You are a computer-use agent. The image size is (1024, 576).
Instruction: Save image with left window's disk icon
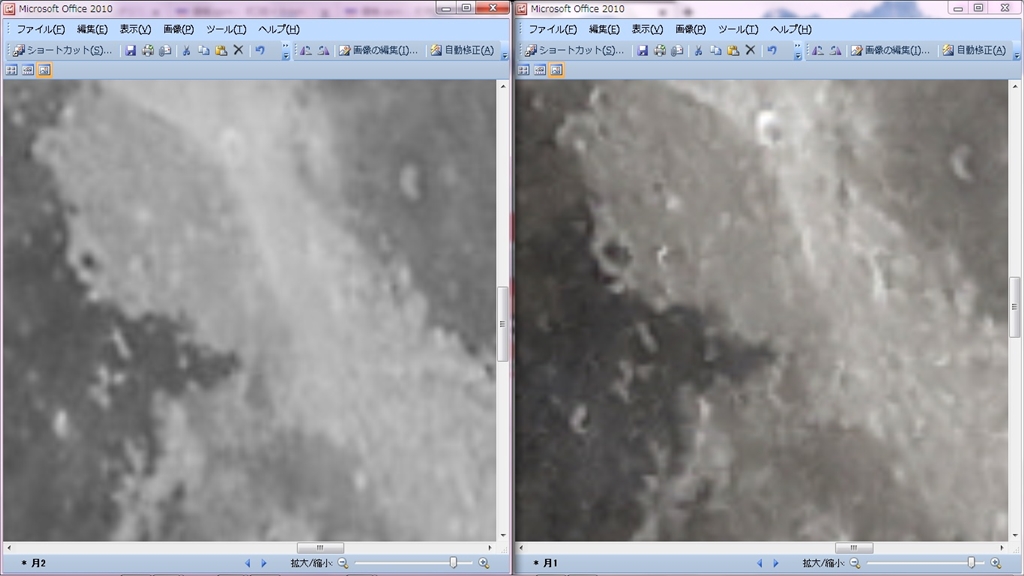point(131,50)
